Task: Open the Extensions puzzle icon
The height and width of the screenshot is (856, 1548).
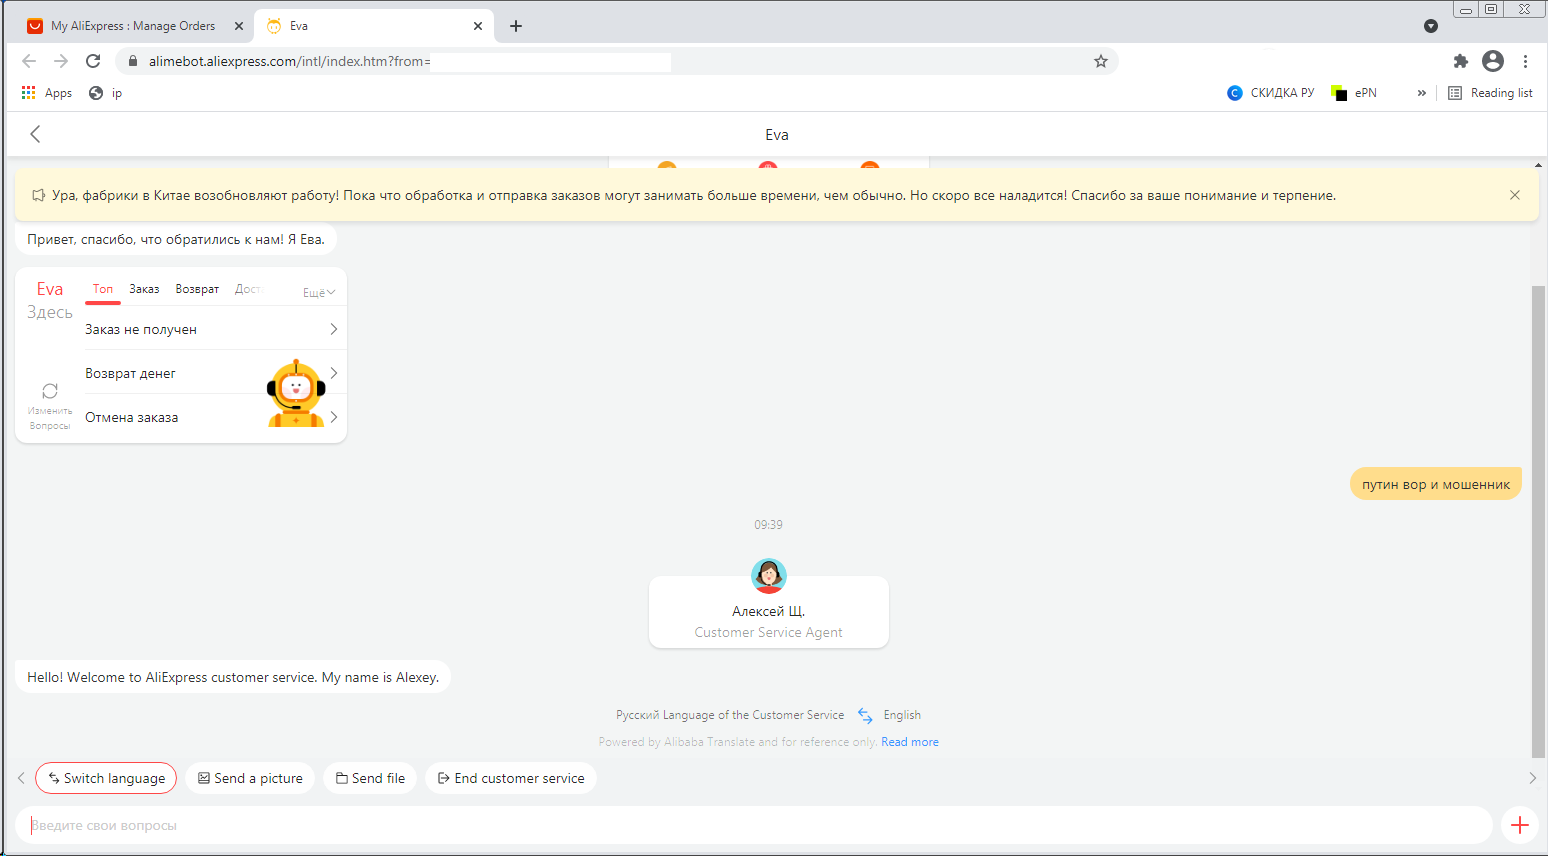Action: coord(1461,61)
